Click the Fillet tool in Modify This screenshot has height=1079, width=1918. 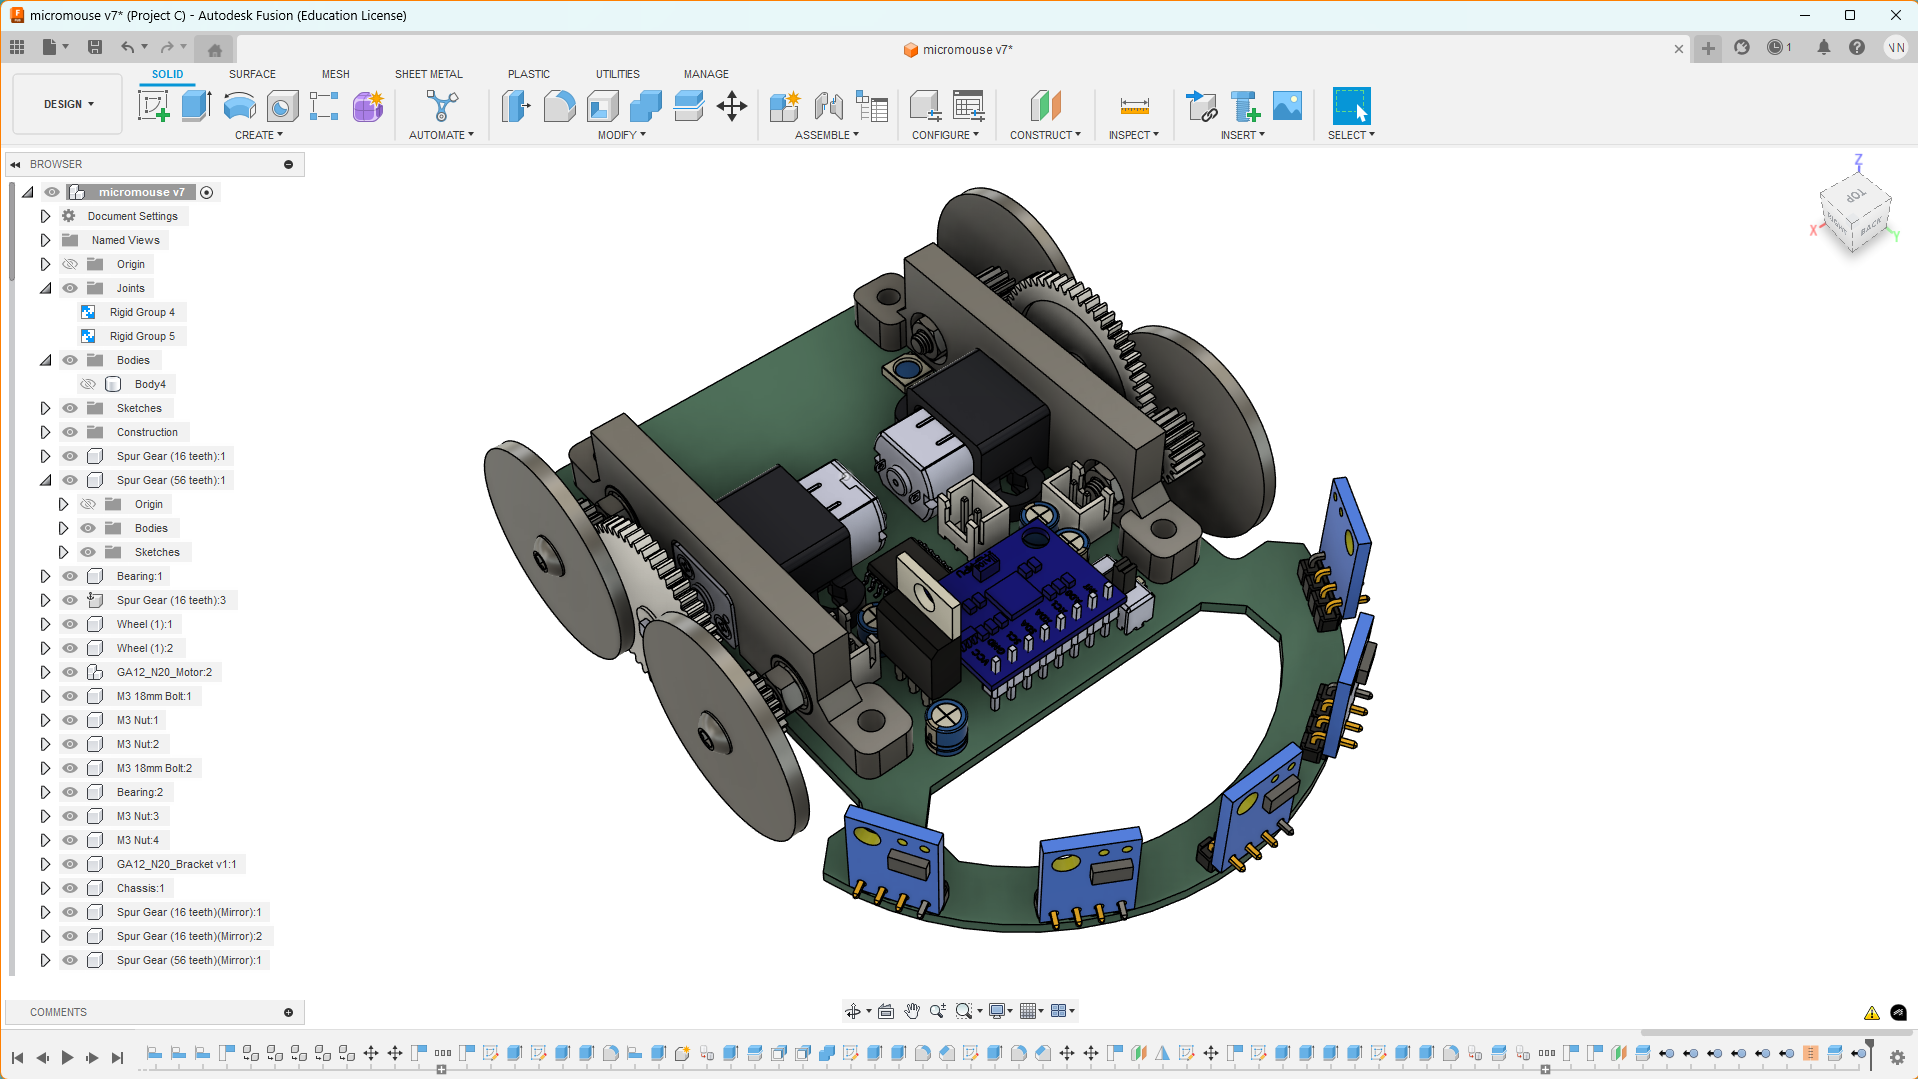(559, 106)
